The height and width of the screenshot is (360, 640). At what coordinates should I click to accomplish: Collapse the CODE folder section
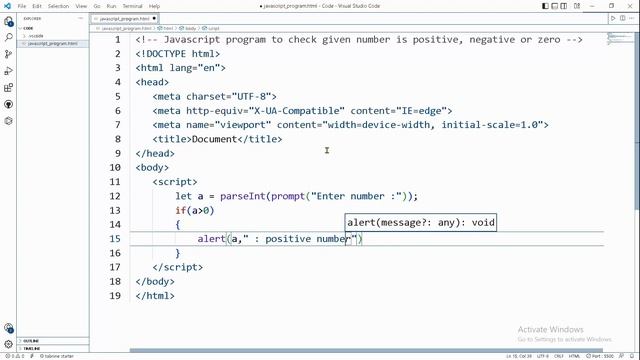pos(53,28)
